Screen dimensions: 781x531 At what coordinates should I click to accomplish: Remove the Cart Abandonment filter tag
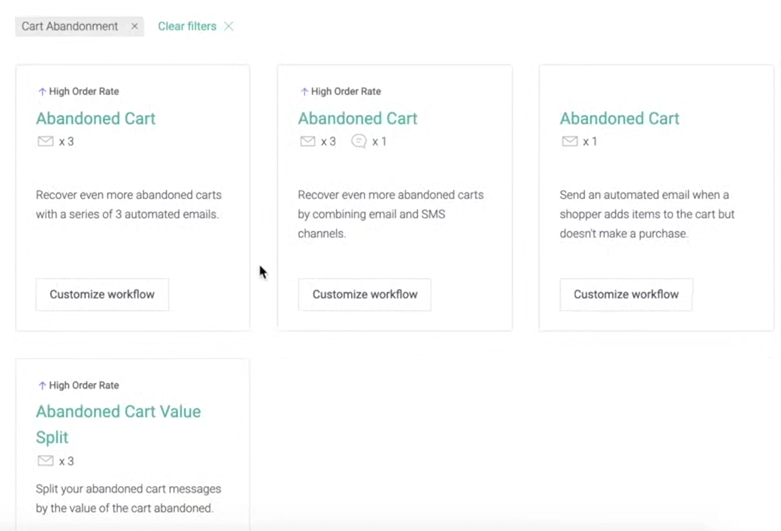click(134, 26)
